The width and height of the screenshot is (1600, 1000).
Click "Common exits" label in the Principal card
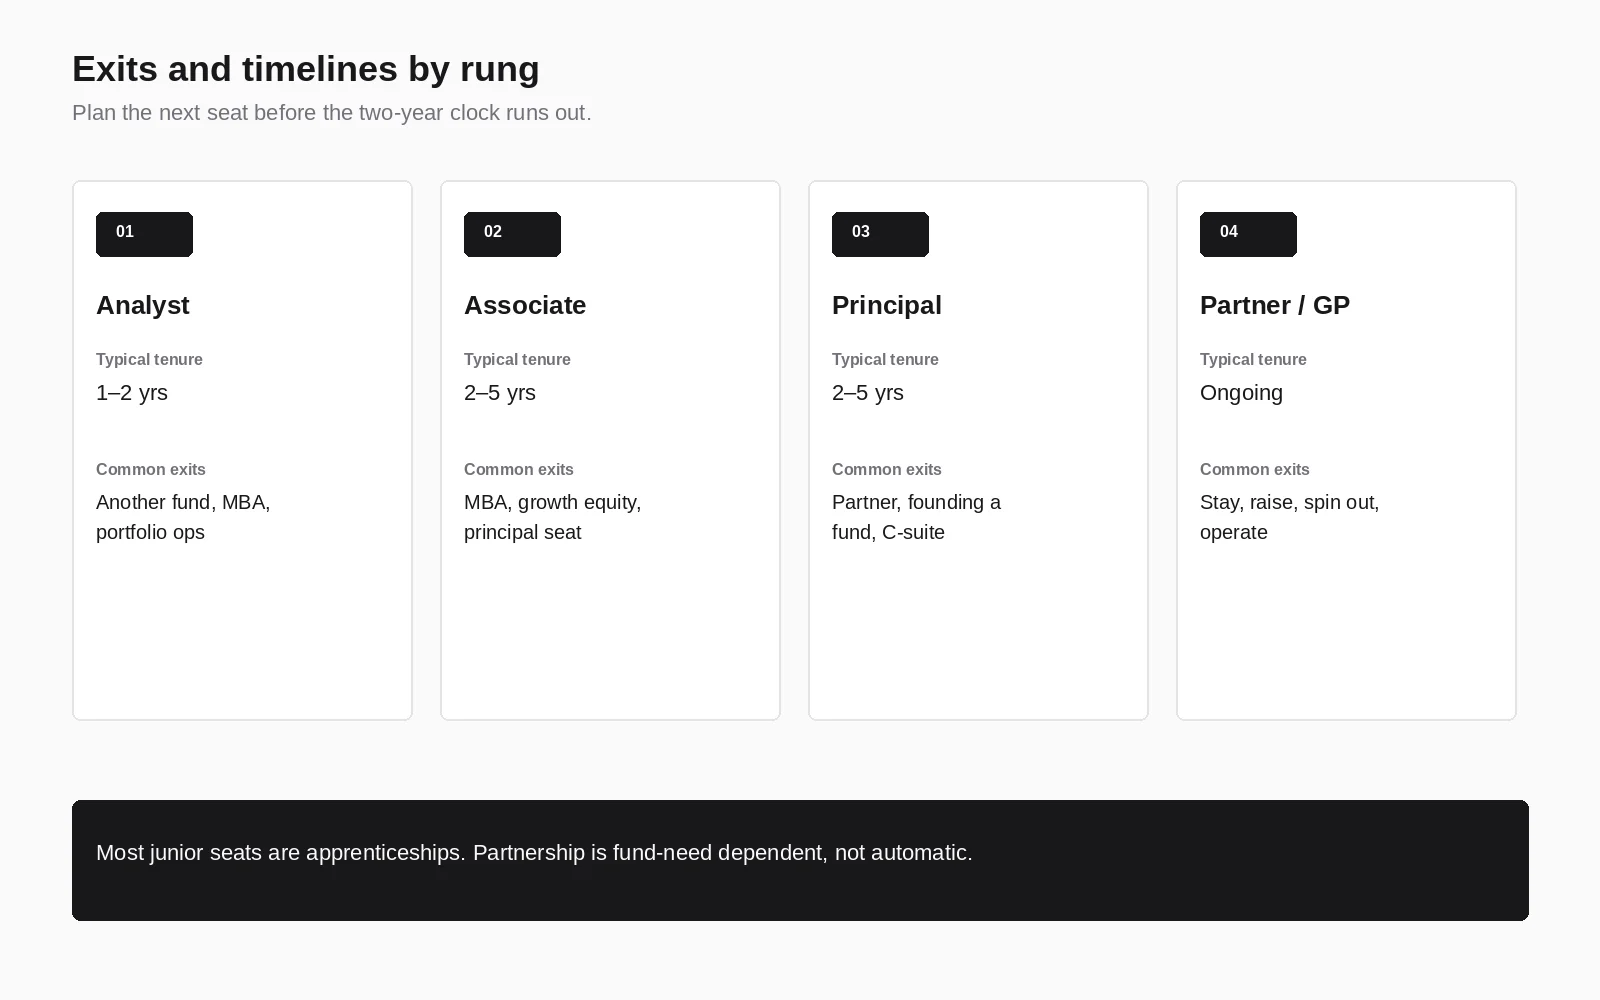pyautogui.click(x=887, y=469)
